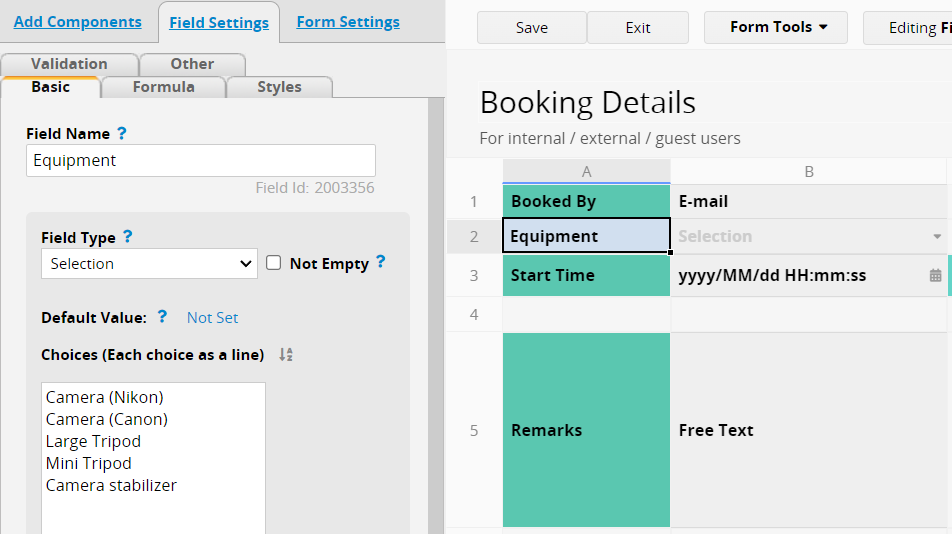Expand the Form Tools dropdown menu

[776, 27]
